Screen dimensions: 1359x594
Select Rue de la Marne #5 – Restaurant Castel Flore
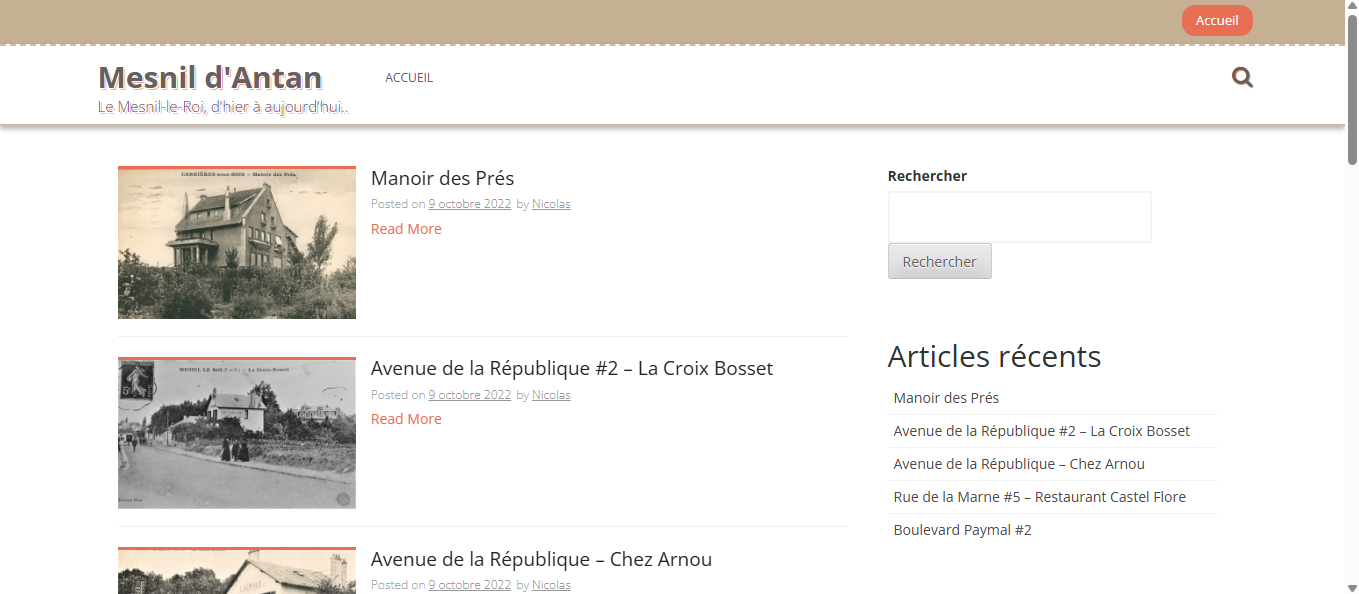coord(1040,496)
